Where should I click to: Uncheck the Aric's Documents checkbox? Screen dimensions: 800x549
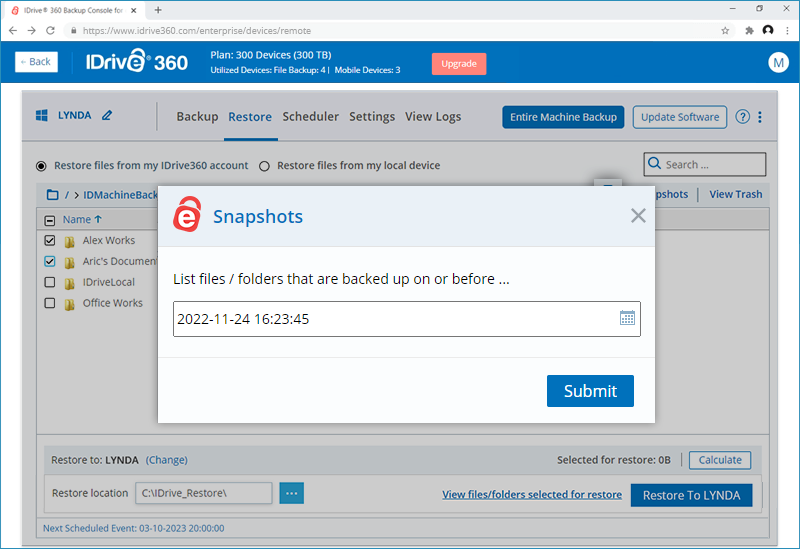click(x=49, y=261)
